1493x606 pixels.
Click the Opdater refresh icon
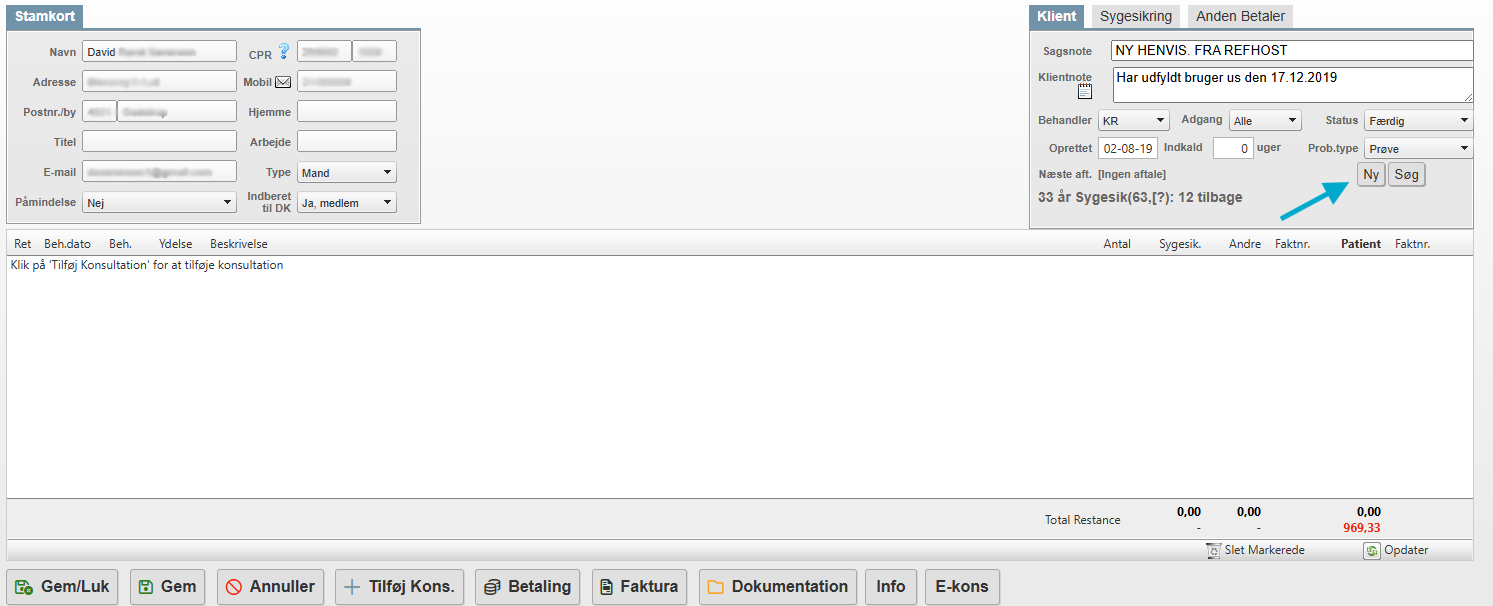tap(1372, 550)
